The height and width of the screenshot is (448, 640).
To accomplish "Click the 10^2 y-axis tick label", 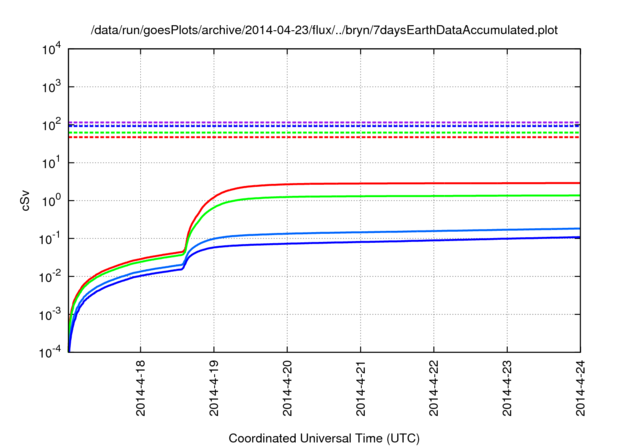I will tap(51, 124).
